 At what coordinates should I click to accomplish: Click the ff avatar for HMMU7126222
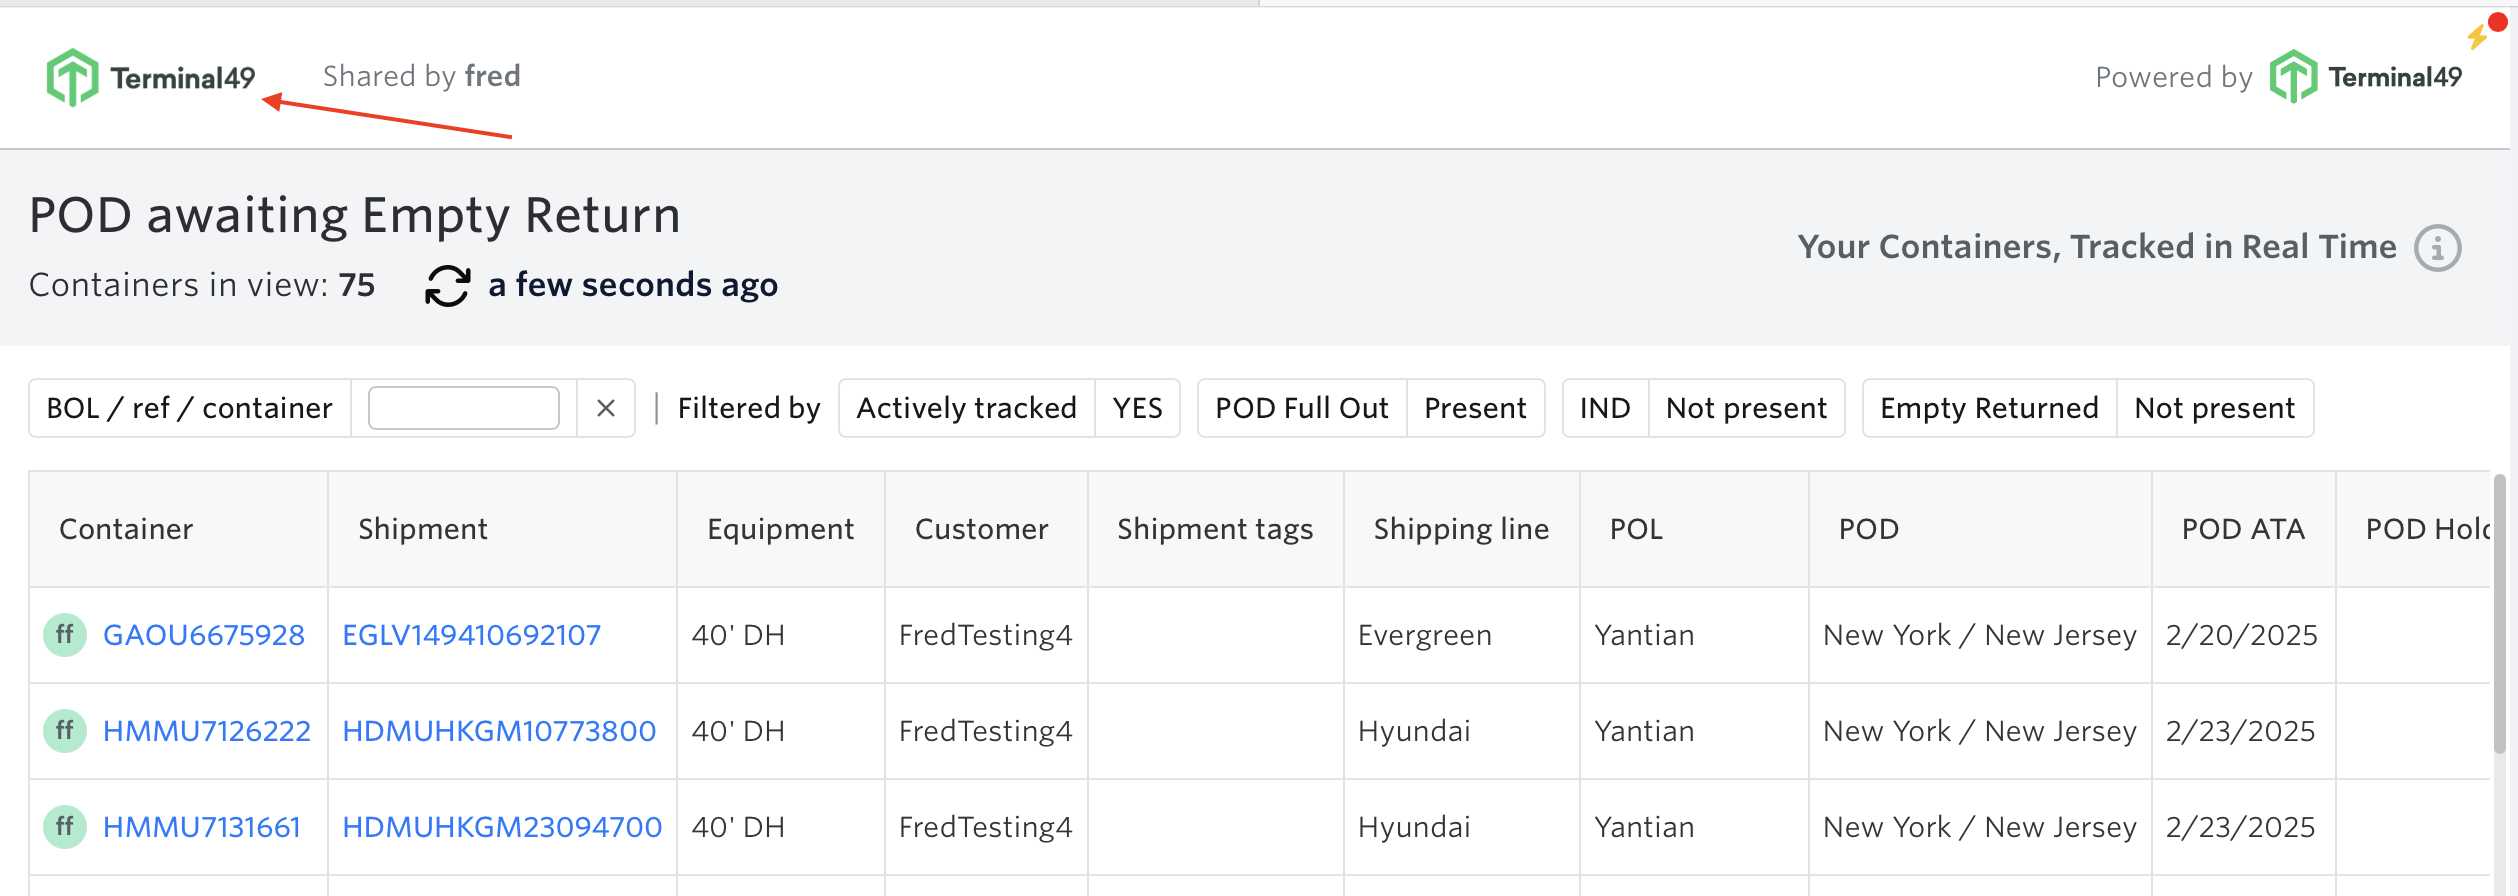(65, 731)
